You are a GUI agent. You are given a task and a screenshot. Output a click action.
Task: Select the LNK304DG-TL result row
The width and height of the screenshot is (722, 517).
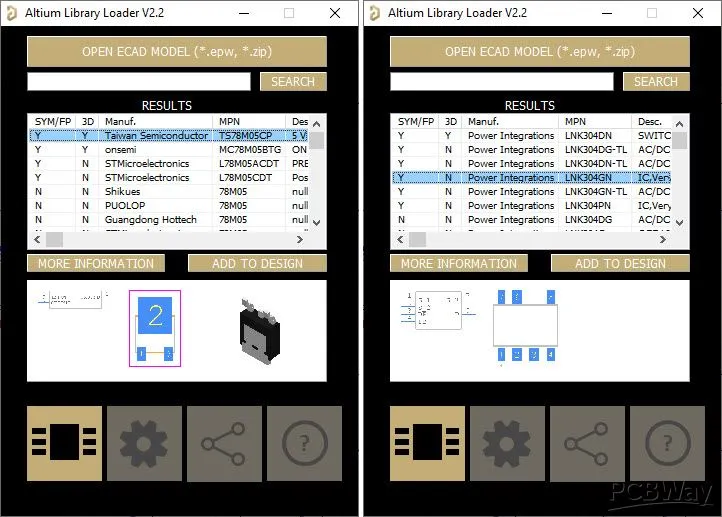pos(531,150)
